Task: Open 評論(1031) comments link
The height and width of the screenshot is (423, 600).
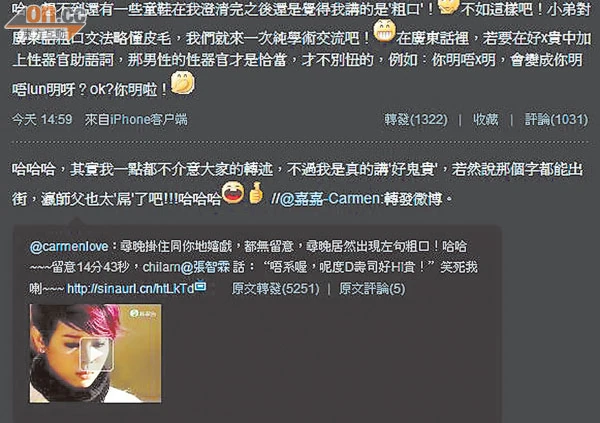Action: click(556, 119)
